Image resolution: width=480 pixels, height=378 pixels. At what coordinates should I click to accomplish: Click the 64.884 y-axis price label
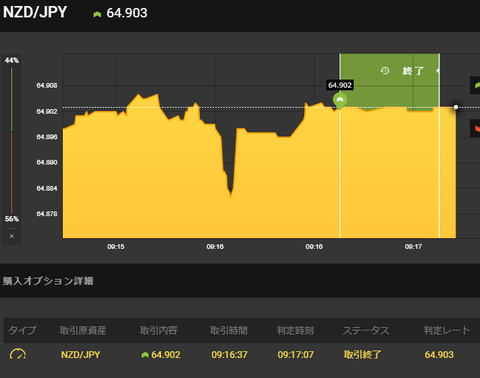pyautogui.click(x=47, y=188)
